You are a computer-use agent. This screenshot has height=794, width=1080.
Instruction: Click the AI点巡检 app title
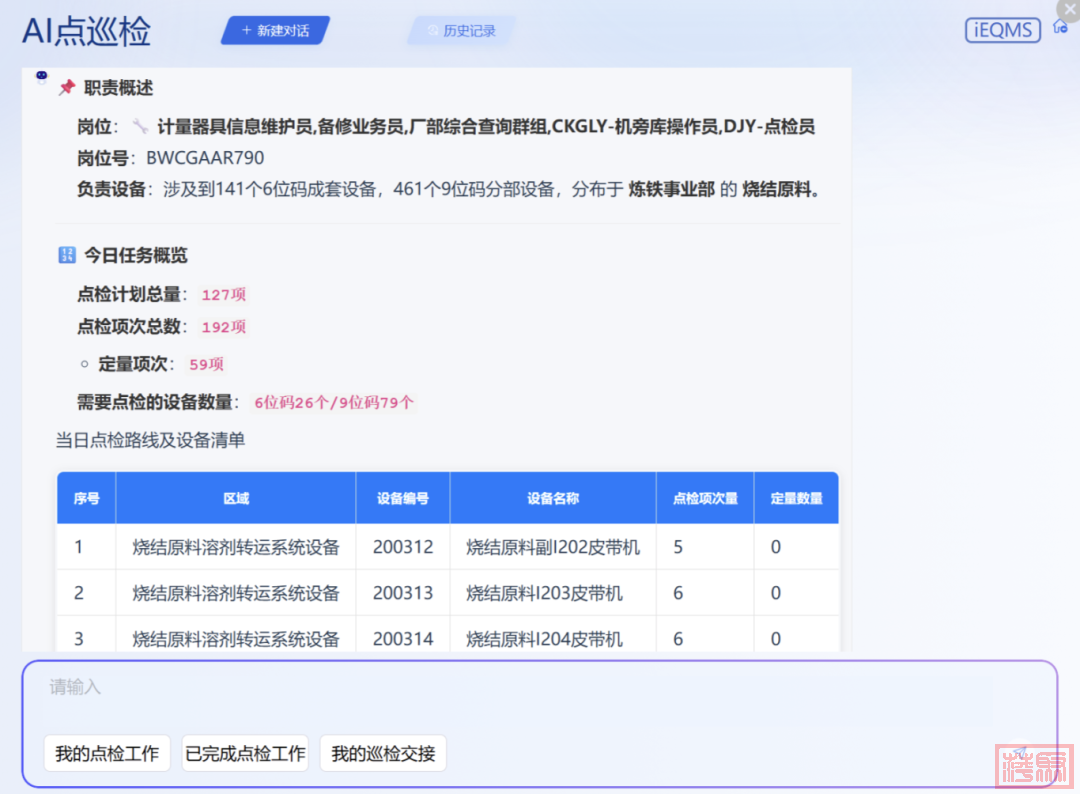point(87,32)
